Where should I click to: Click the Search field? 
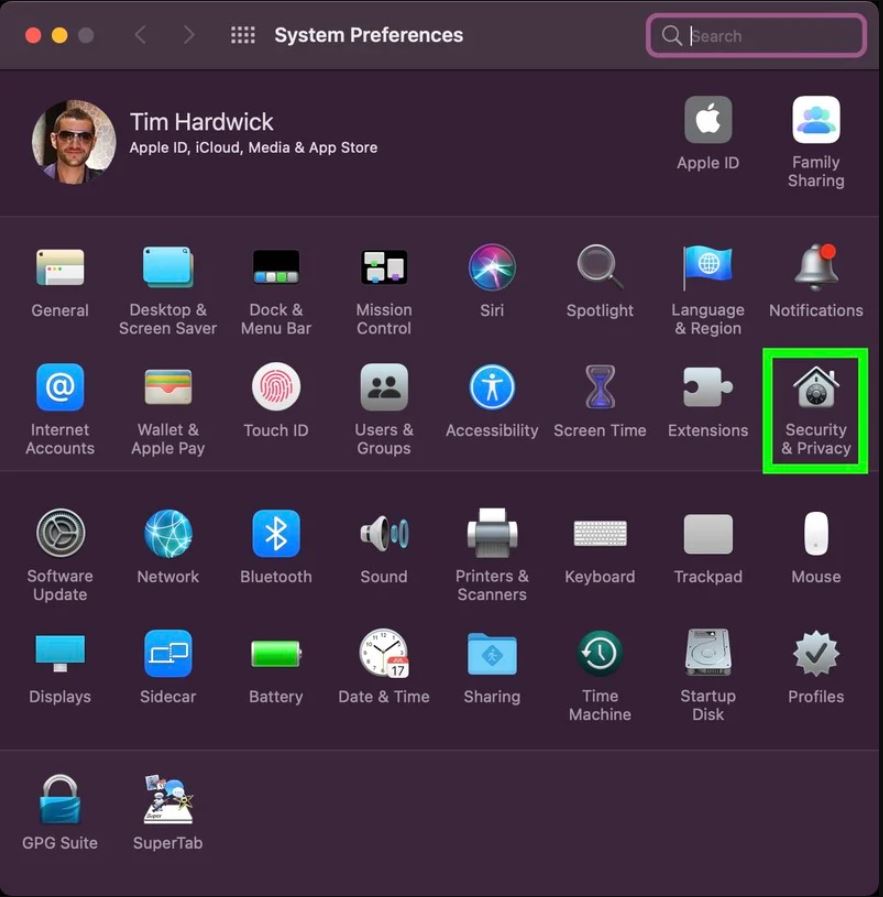tap(756, 35)
